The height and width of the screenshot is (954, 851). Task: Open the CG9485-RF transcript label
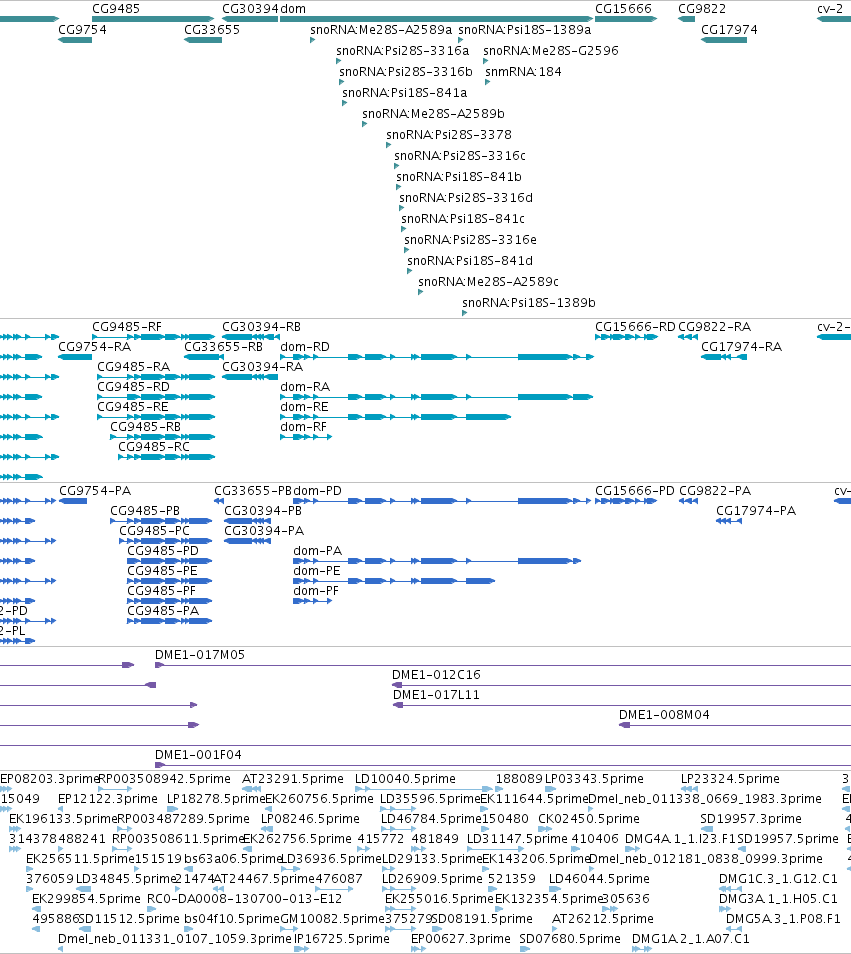[127, 327]
